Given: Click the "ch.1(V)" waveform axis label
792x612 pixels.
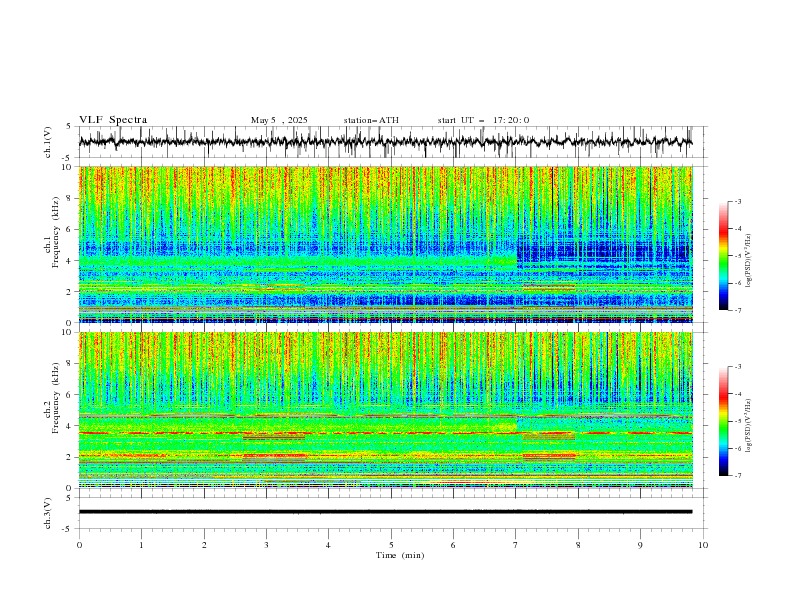Looking at the screenshot, I should [x=48, y=142].
